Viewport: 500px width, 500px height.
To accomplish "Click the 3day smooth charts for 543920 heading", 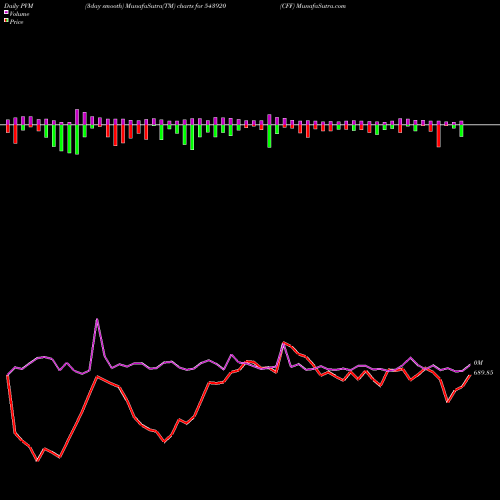I will pyautogui.click(x=156, y=6).
